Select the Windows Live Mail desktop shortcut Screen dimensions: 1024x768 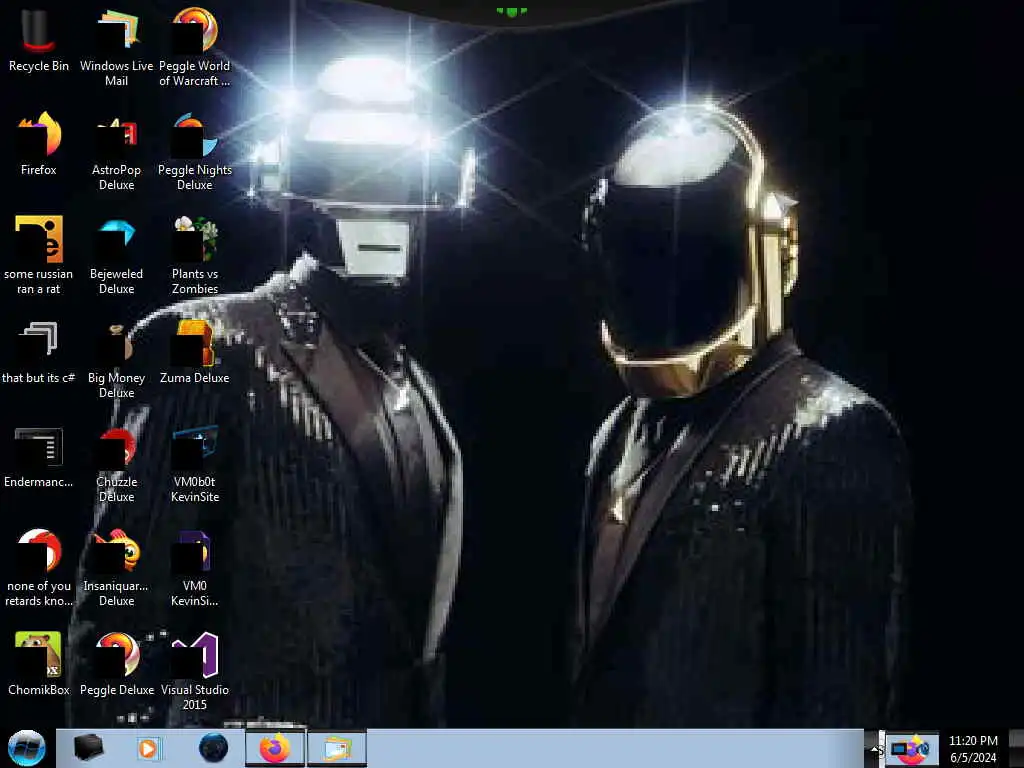pos(116,47)
